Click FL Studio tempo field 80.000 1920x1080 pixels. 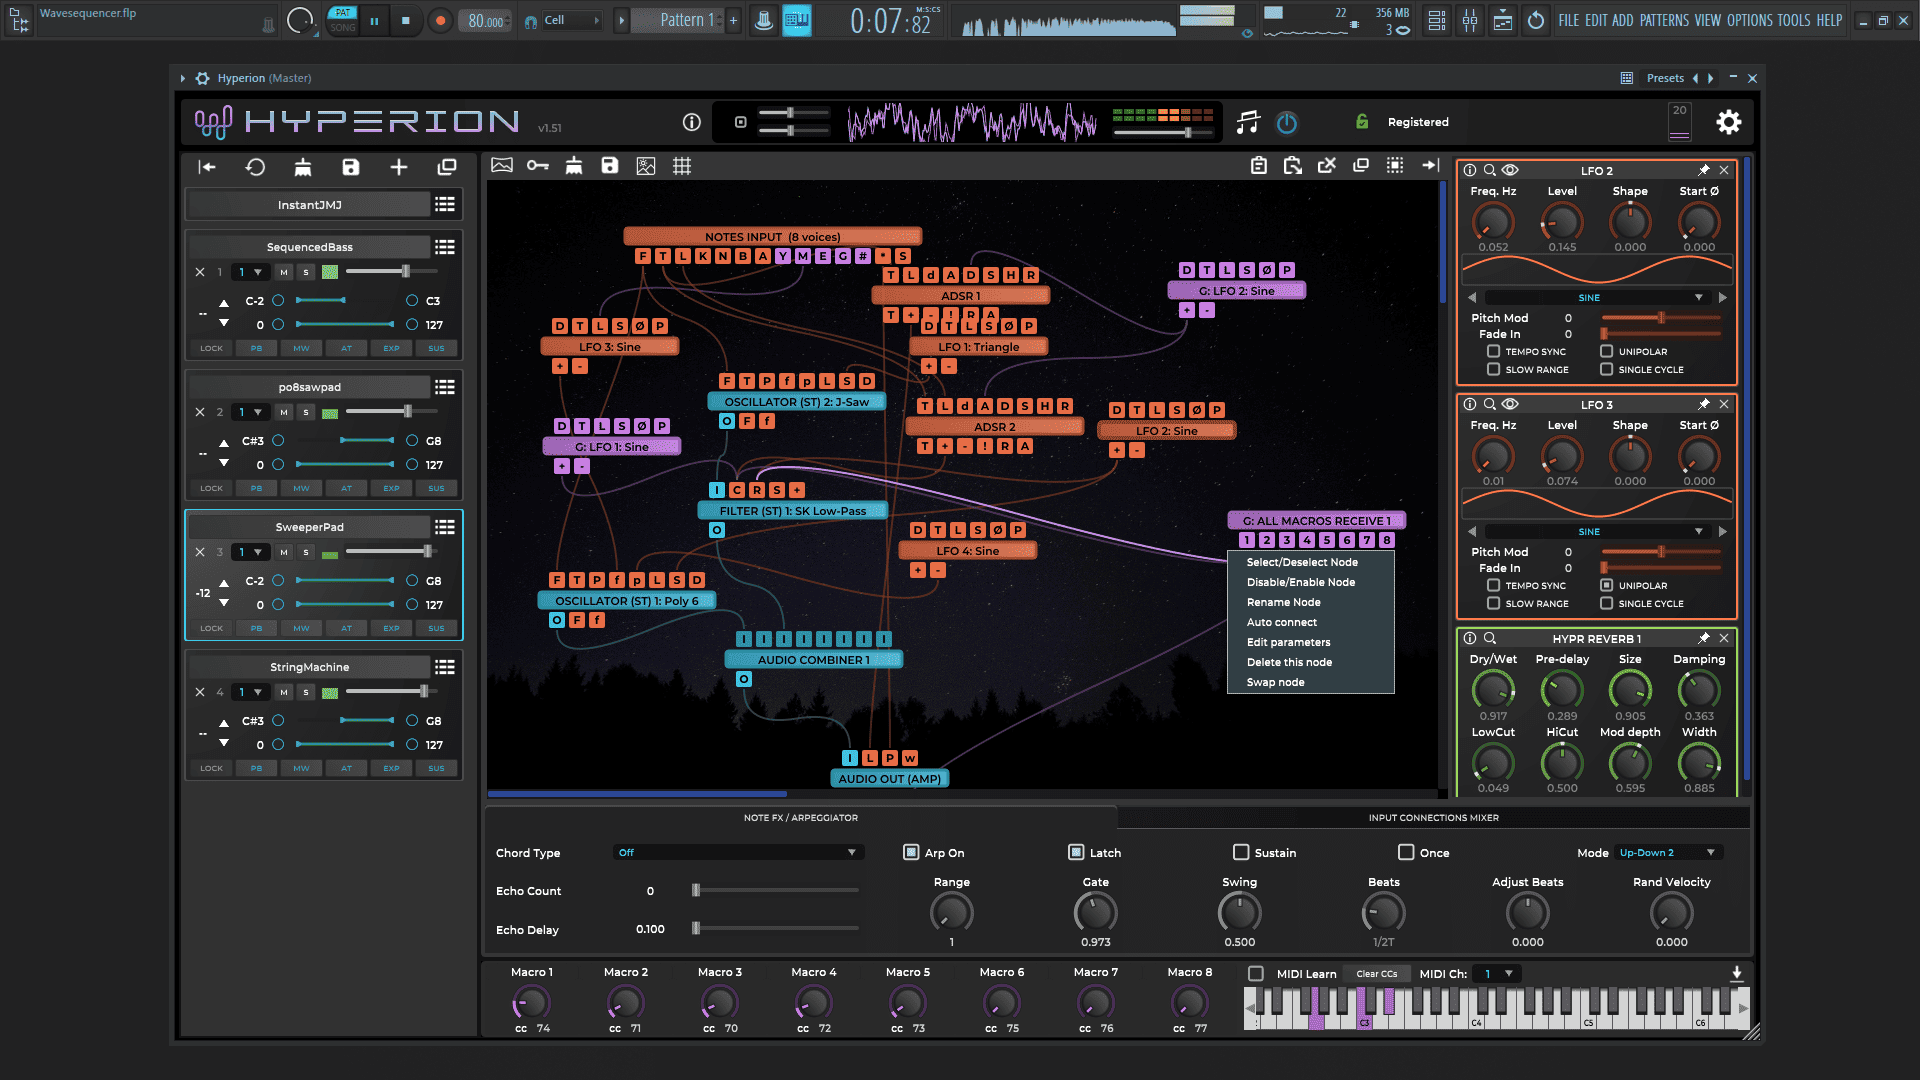pos(486,20)
